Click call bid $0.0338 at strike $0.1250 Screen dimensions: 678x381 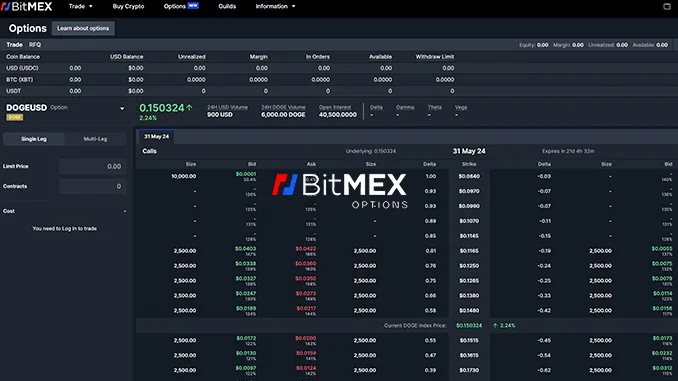(246, 264)
